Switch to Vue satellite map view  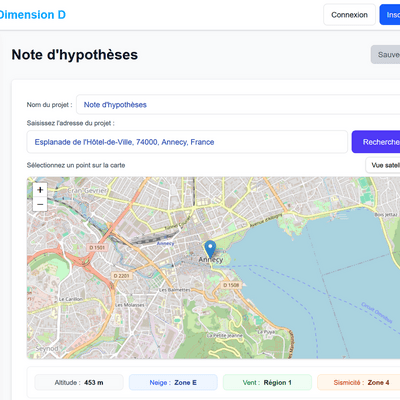tap(383, 165)
